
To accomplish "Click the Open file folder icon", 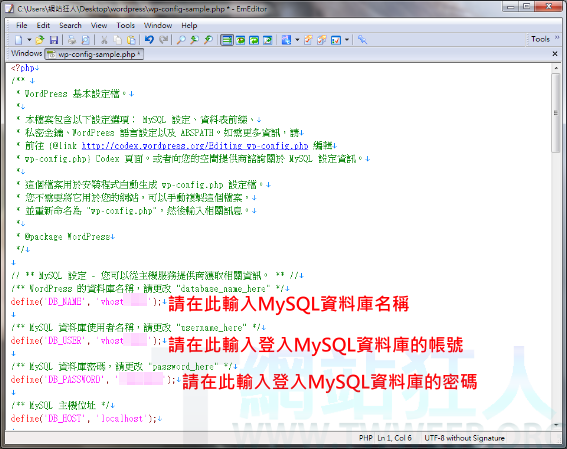I will [x=40, y=40].
